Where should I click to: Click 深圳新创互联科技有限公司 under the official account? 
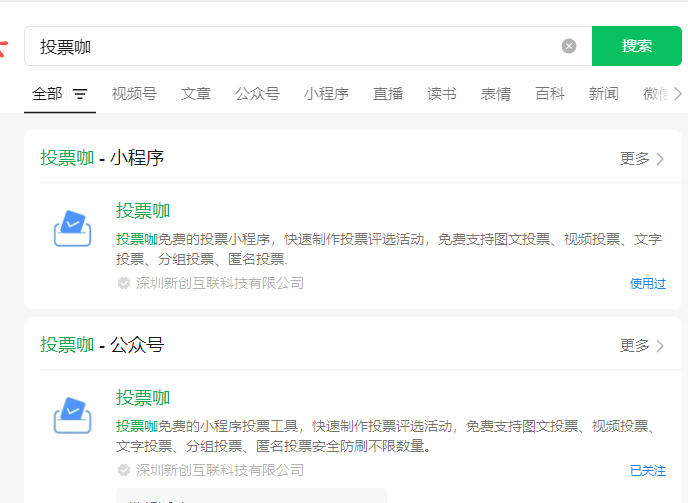pyautogui.click(x=220, y=470)
